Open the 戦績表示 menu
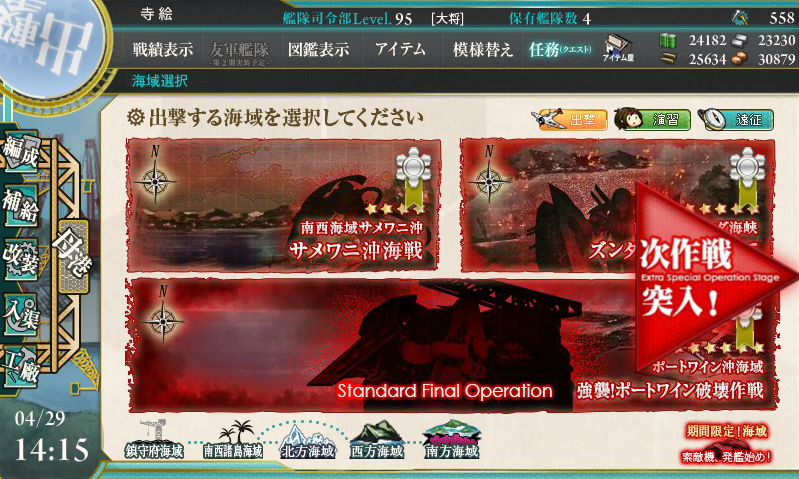The image size is (799, 479). point(163,49)
